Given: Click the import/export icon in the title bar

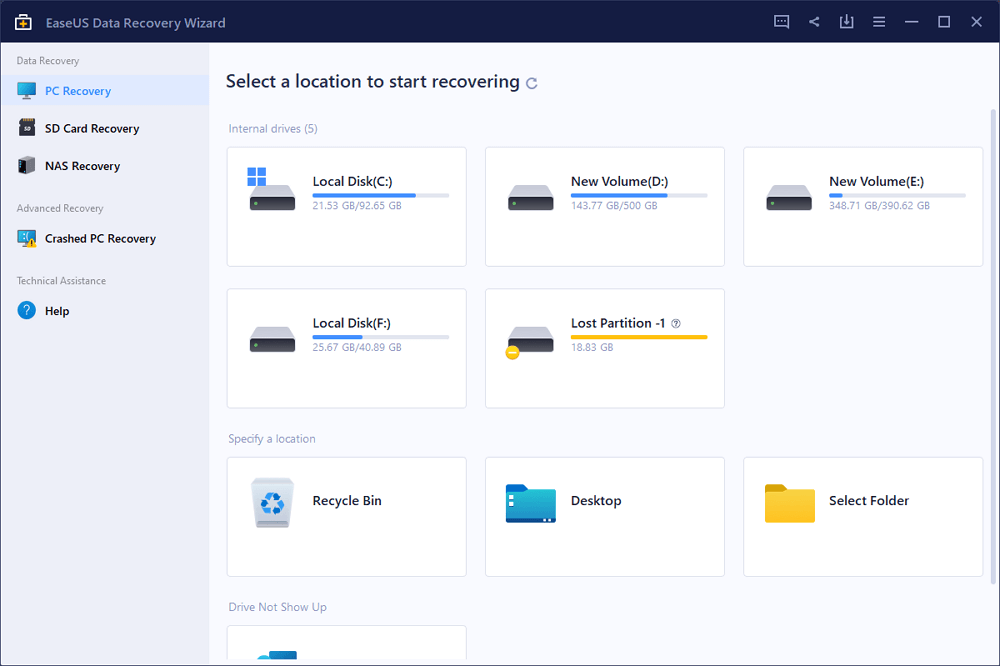Looking at the screenshot, I should [846, 21].
